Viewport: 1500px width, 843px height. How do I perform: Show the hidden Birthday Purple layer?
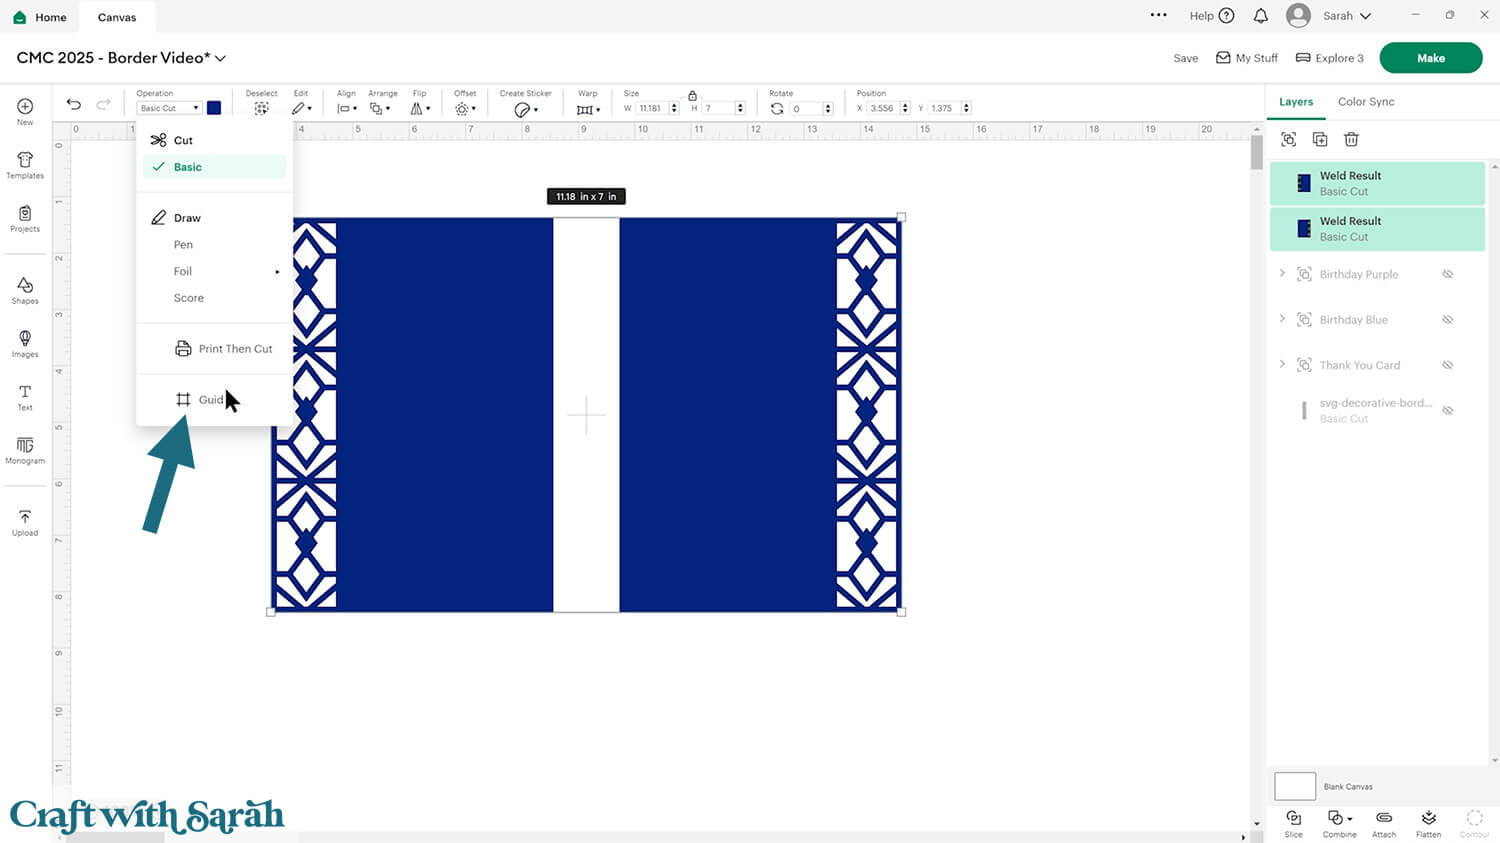pos(1447,274)
